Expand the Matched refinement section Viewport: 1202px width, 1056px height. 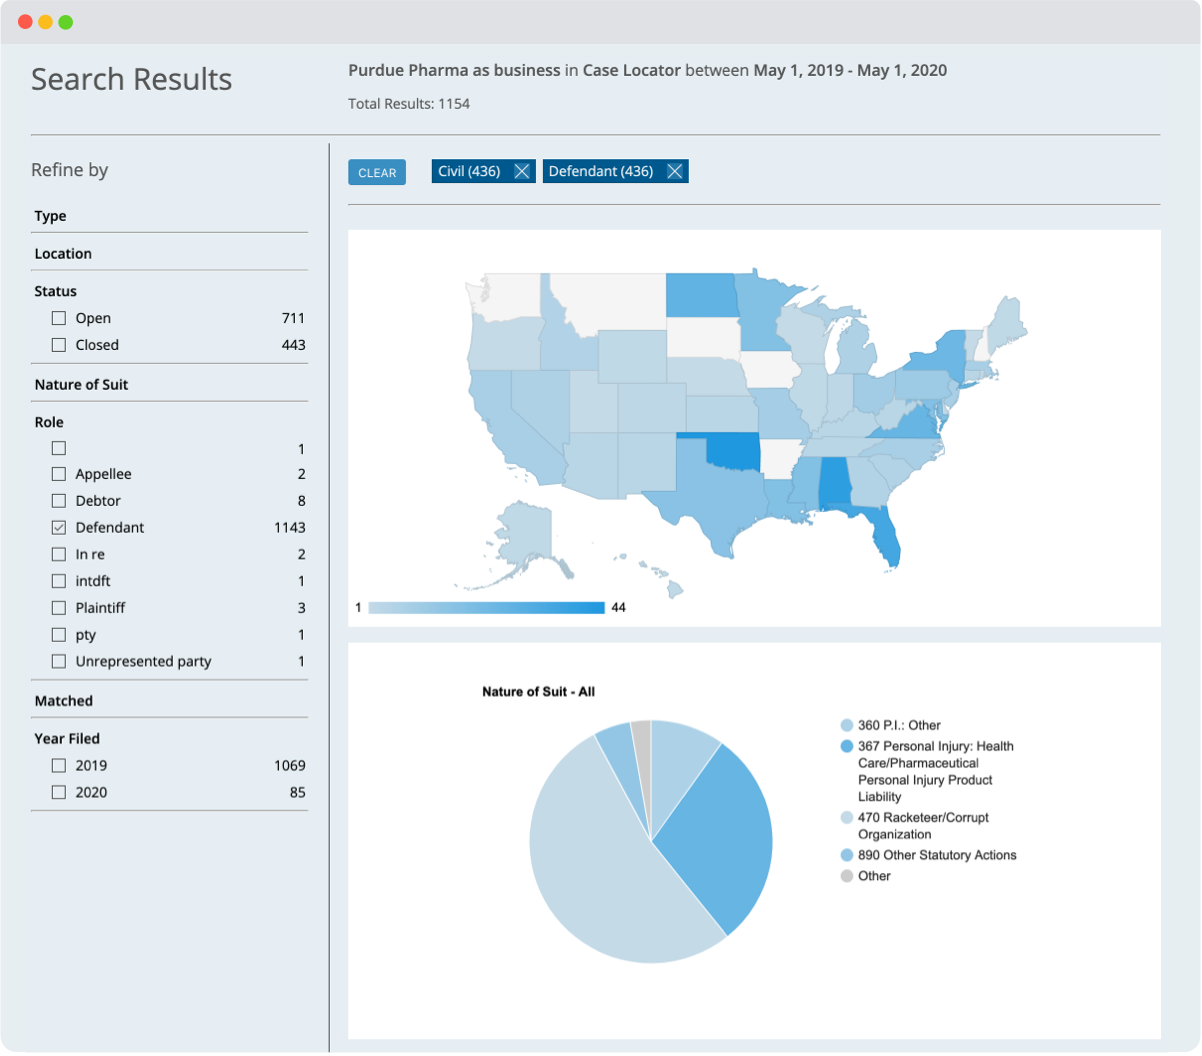(65, 700)
